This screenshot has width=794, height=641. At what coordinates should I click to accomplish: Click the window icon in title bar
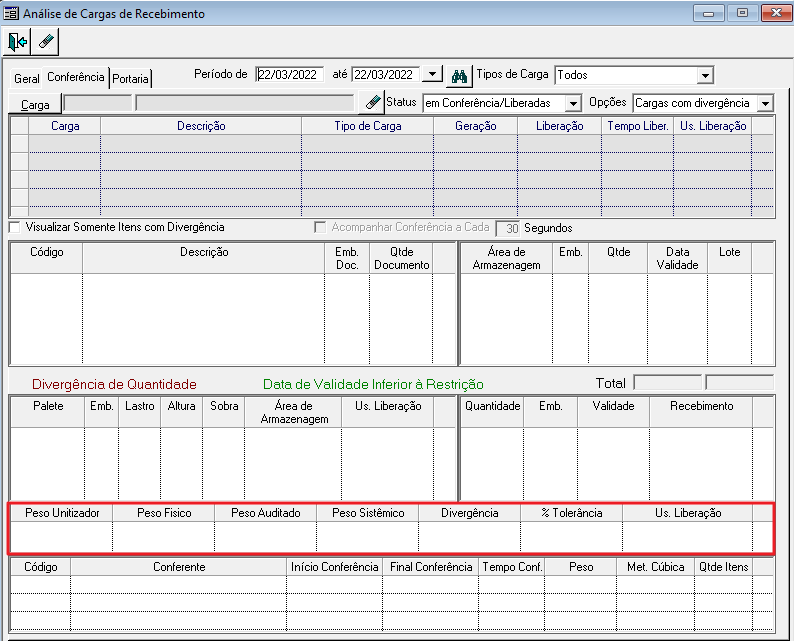(11, 14)
